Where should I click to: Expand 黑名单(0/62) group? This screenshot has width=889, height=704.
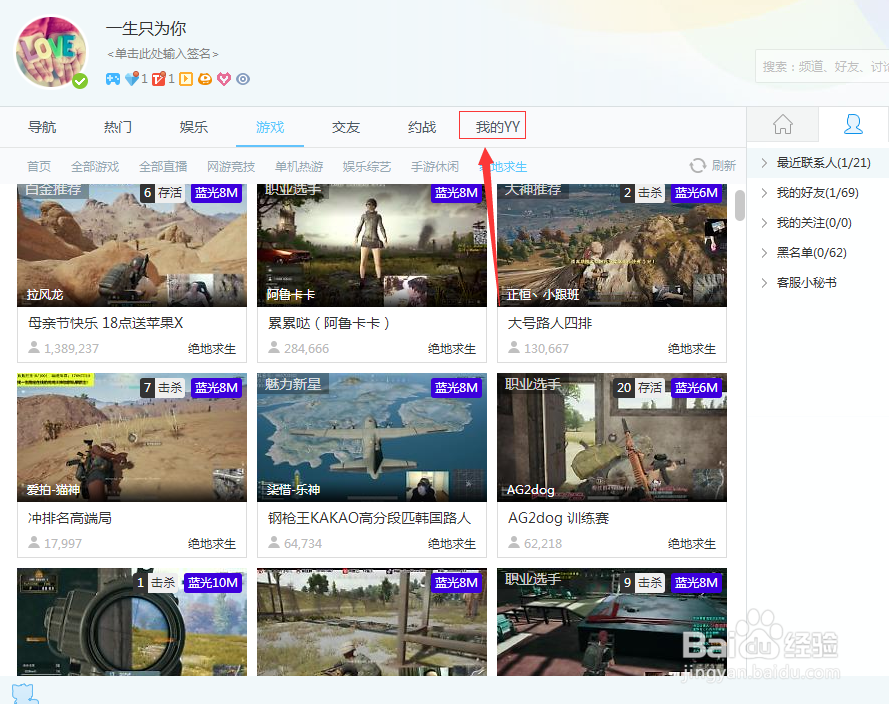[817, 253]
